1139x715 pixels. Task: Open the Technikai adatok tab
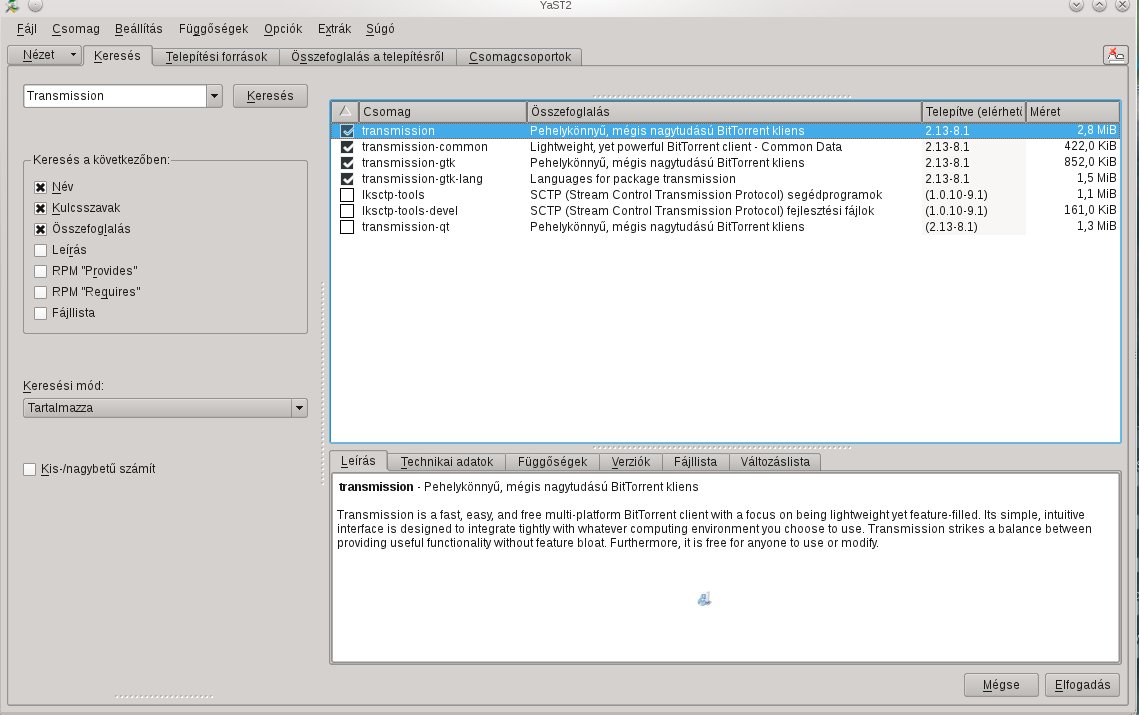(x=447, y=461)
